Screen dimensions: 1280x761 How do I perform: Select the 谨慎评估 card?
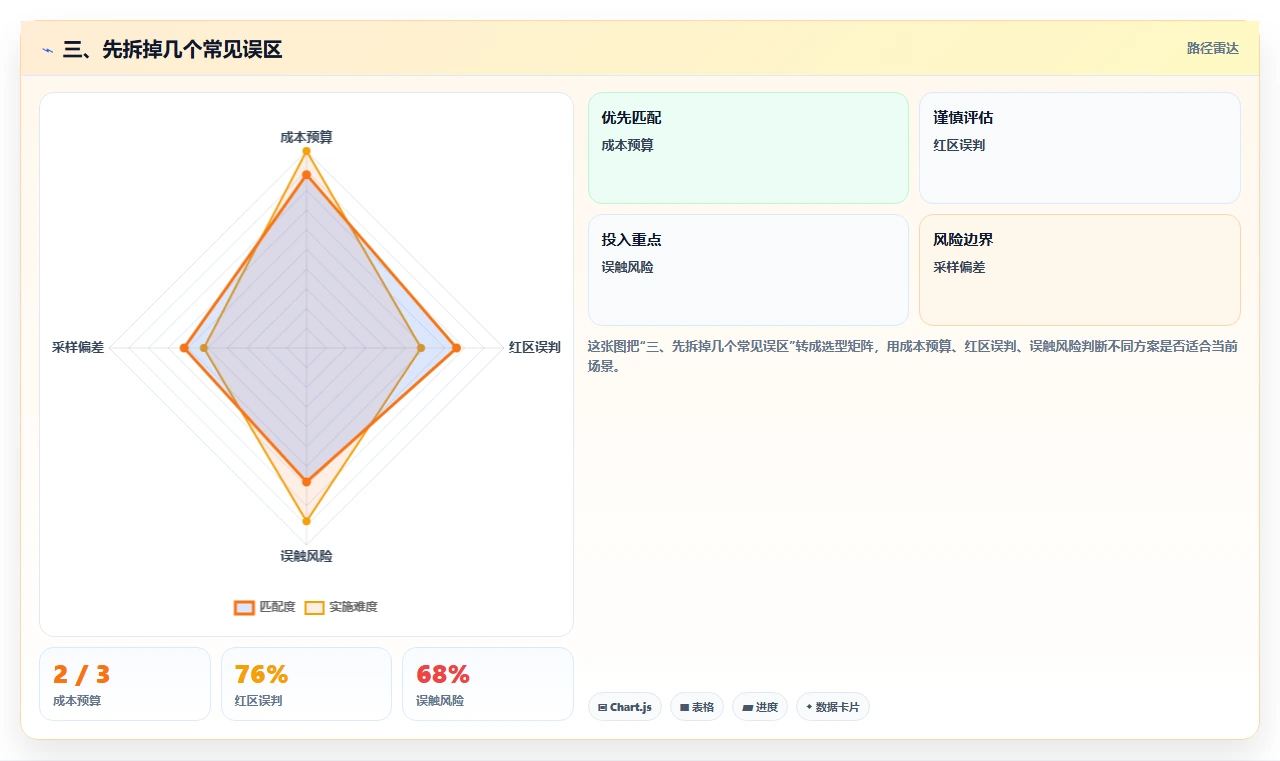(1079, 148)
